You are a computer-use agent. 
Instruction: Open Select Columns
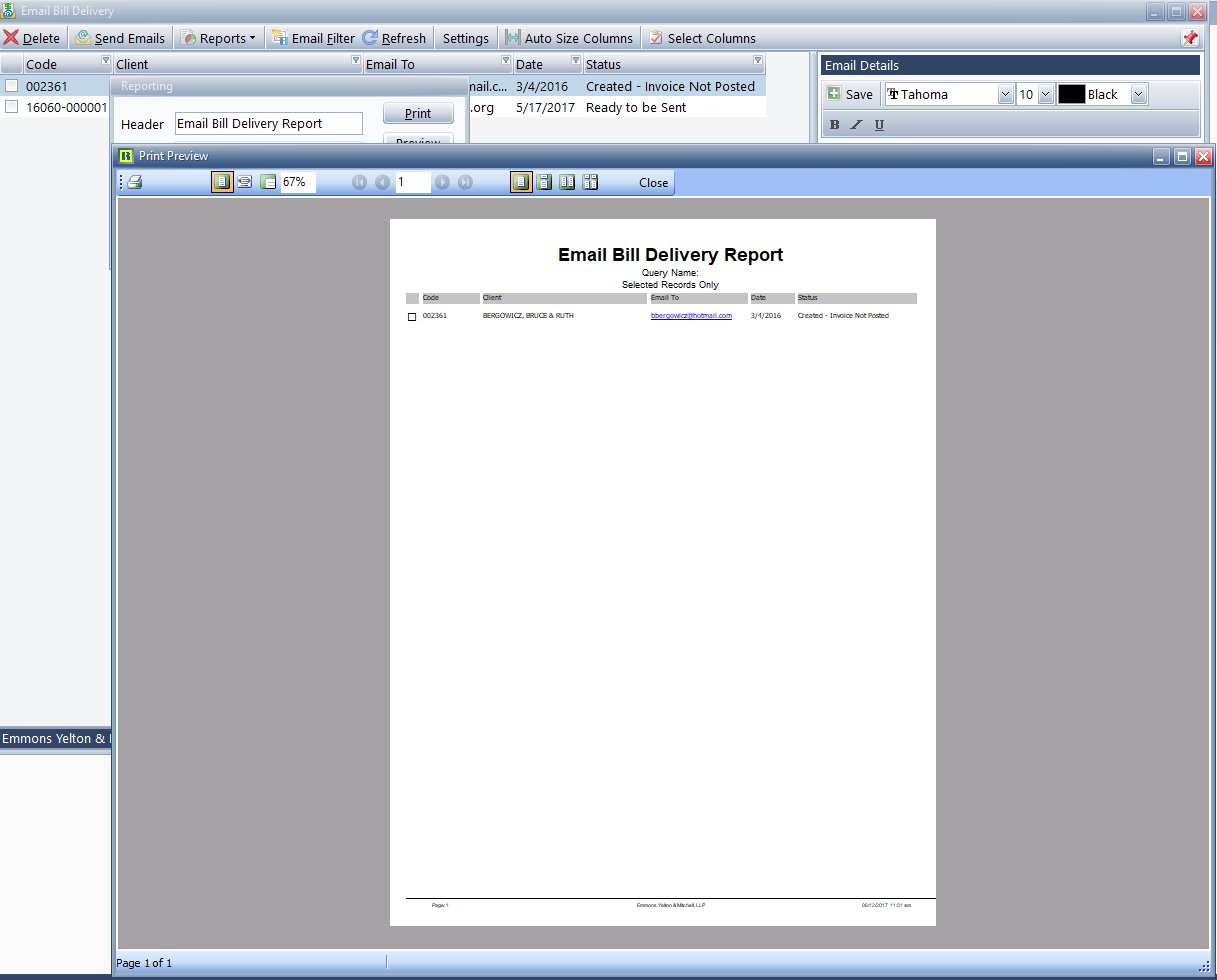pyautogui.click(x=702, y=38)
